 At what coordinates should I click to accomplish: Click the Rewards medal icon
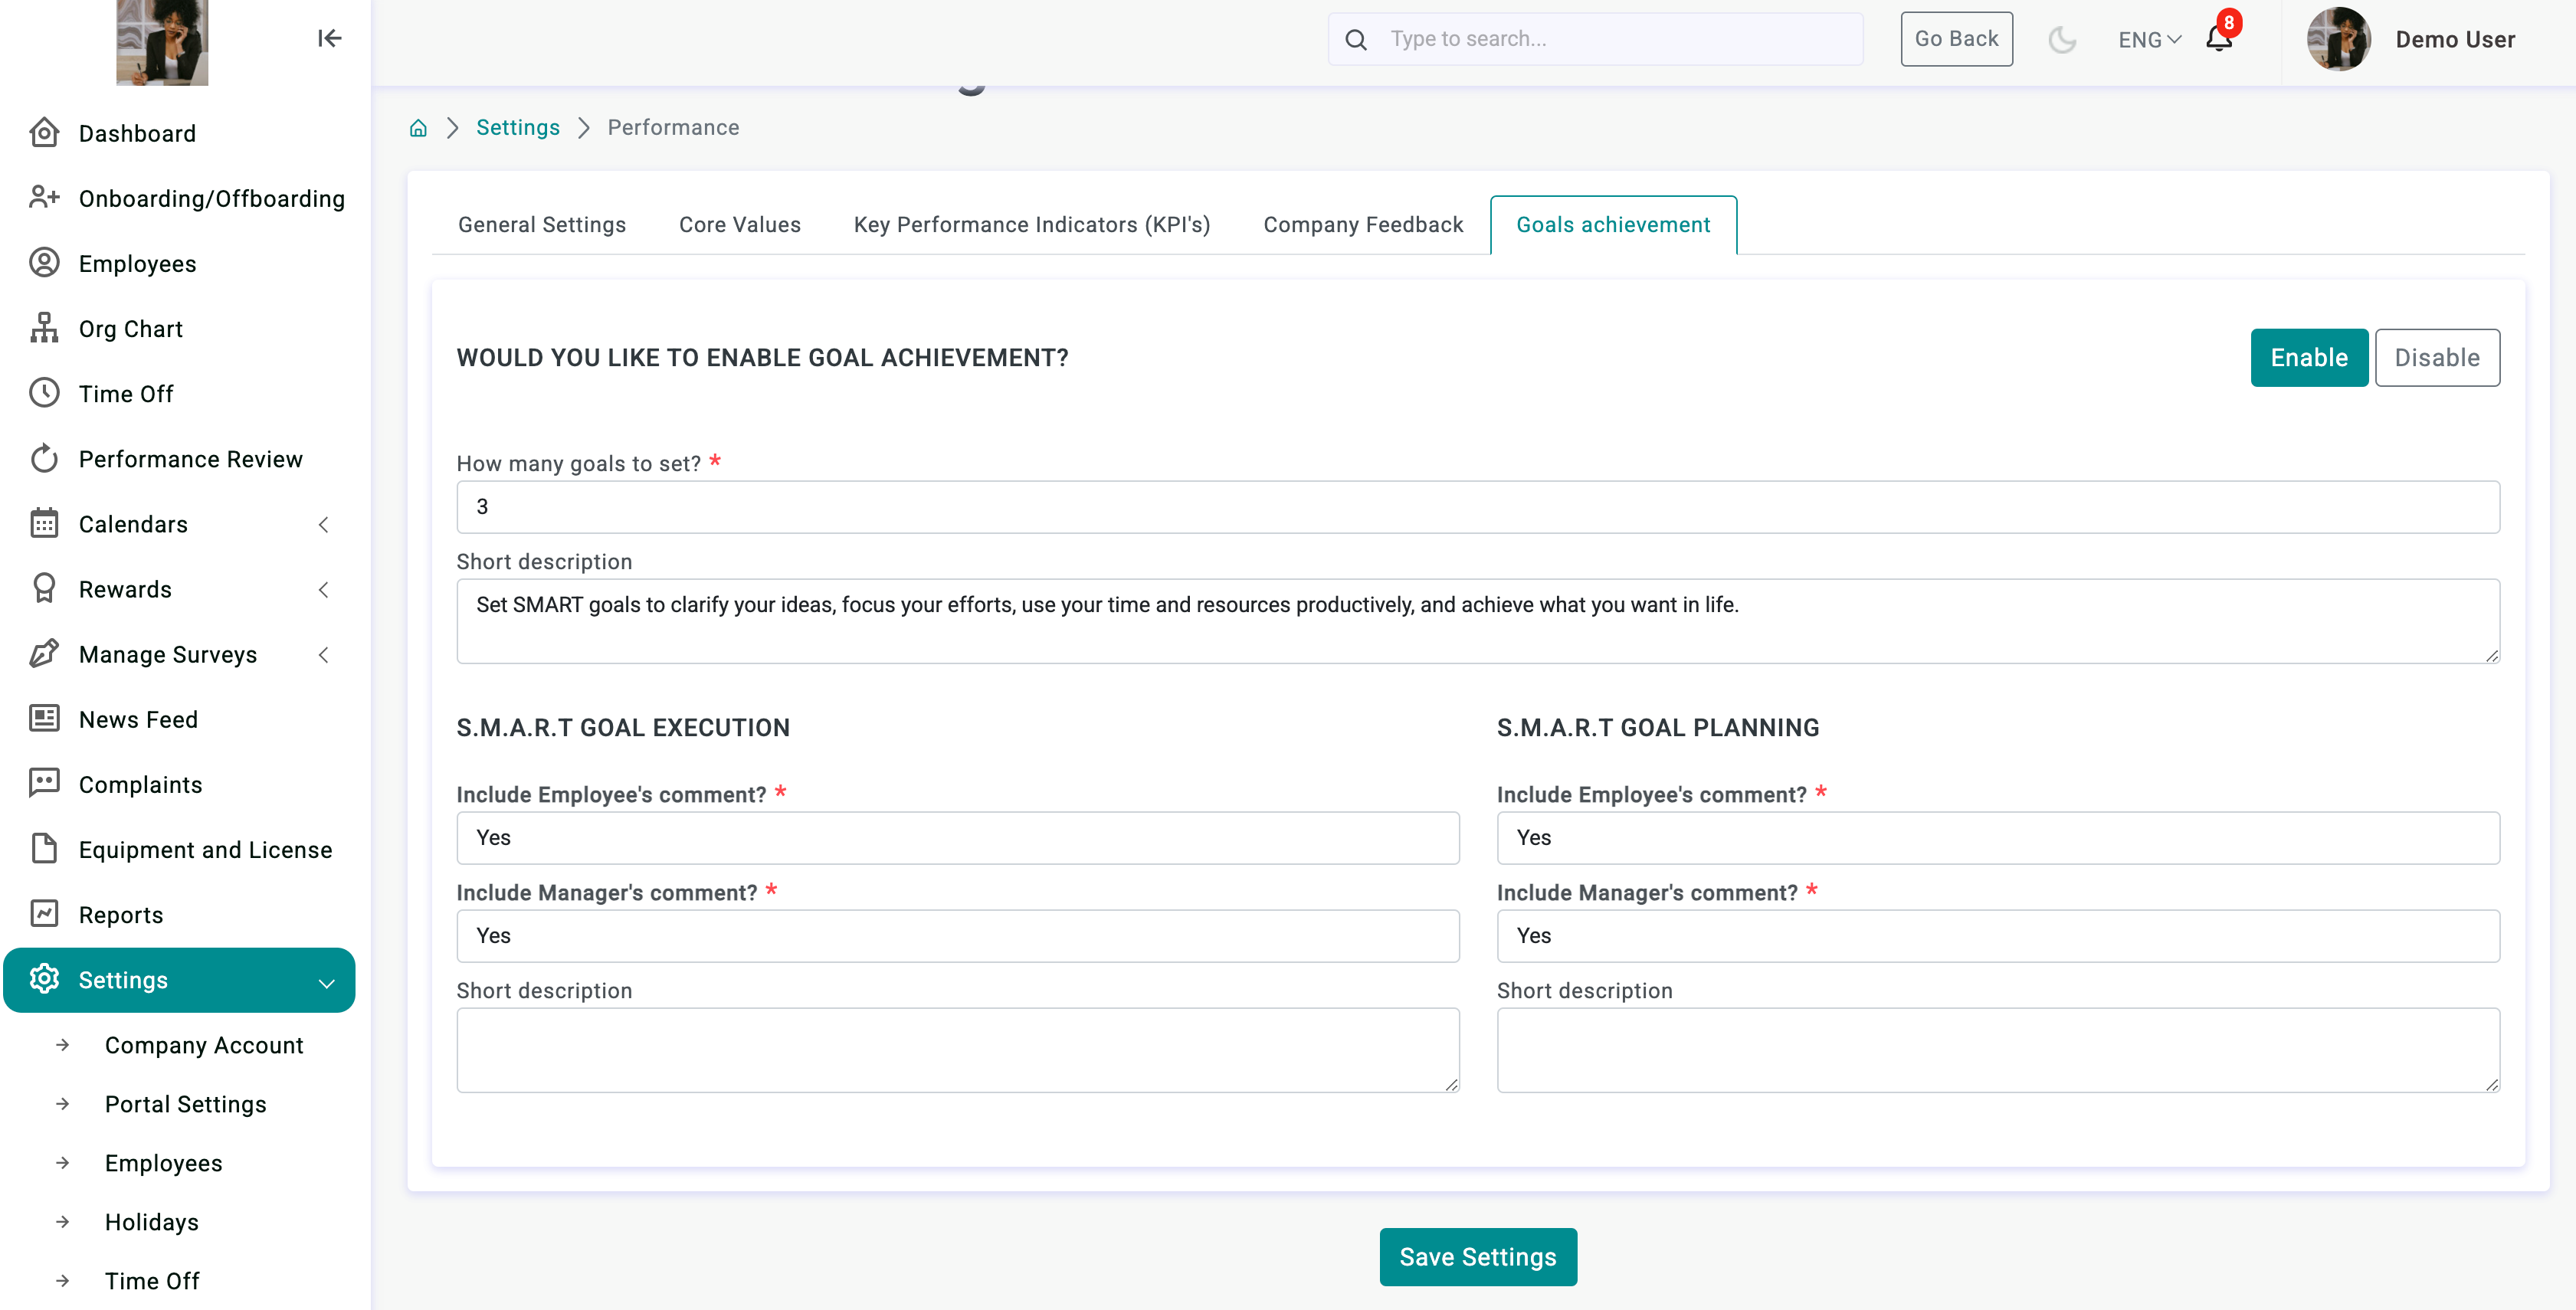click(x=44, y=588)
